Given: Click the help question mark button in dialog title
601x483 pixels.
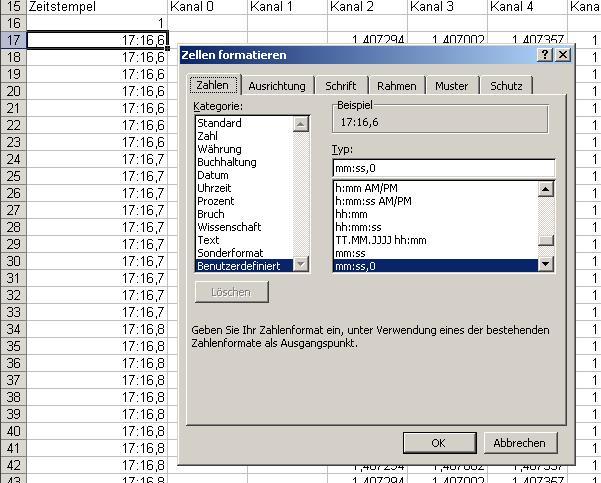Looking at the screenshot, I should 545,55.
